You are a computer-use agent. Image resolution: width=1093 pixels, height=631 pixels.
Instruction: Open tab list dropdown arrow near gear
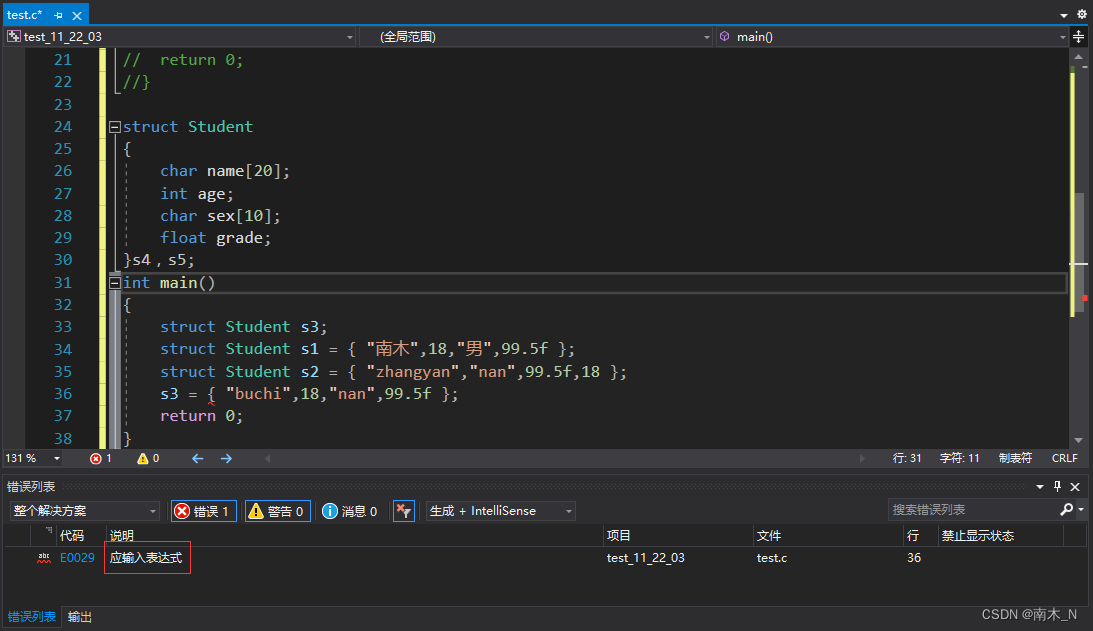coord(1064,15)
